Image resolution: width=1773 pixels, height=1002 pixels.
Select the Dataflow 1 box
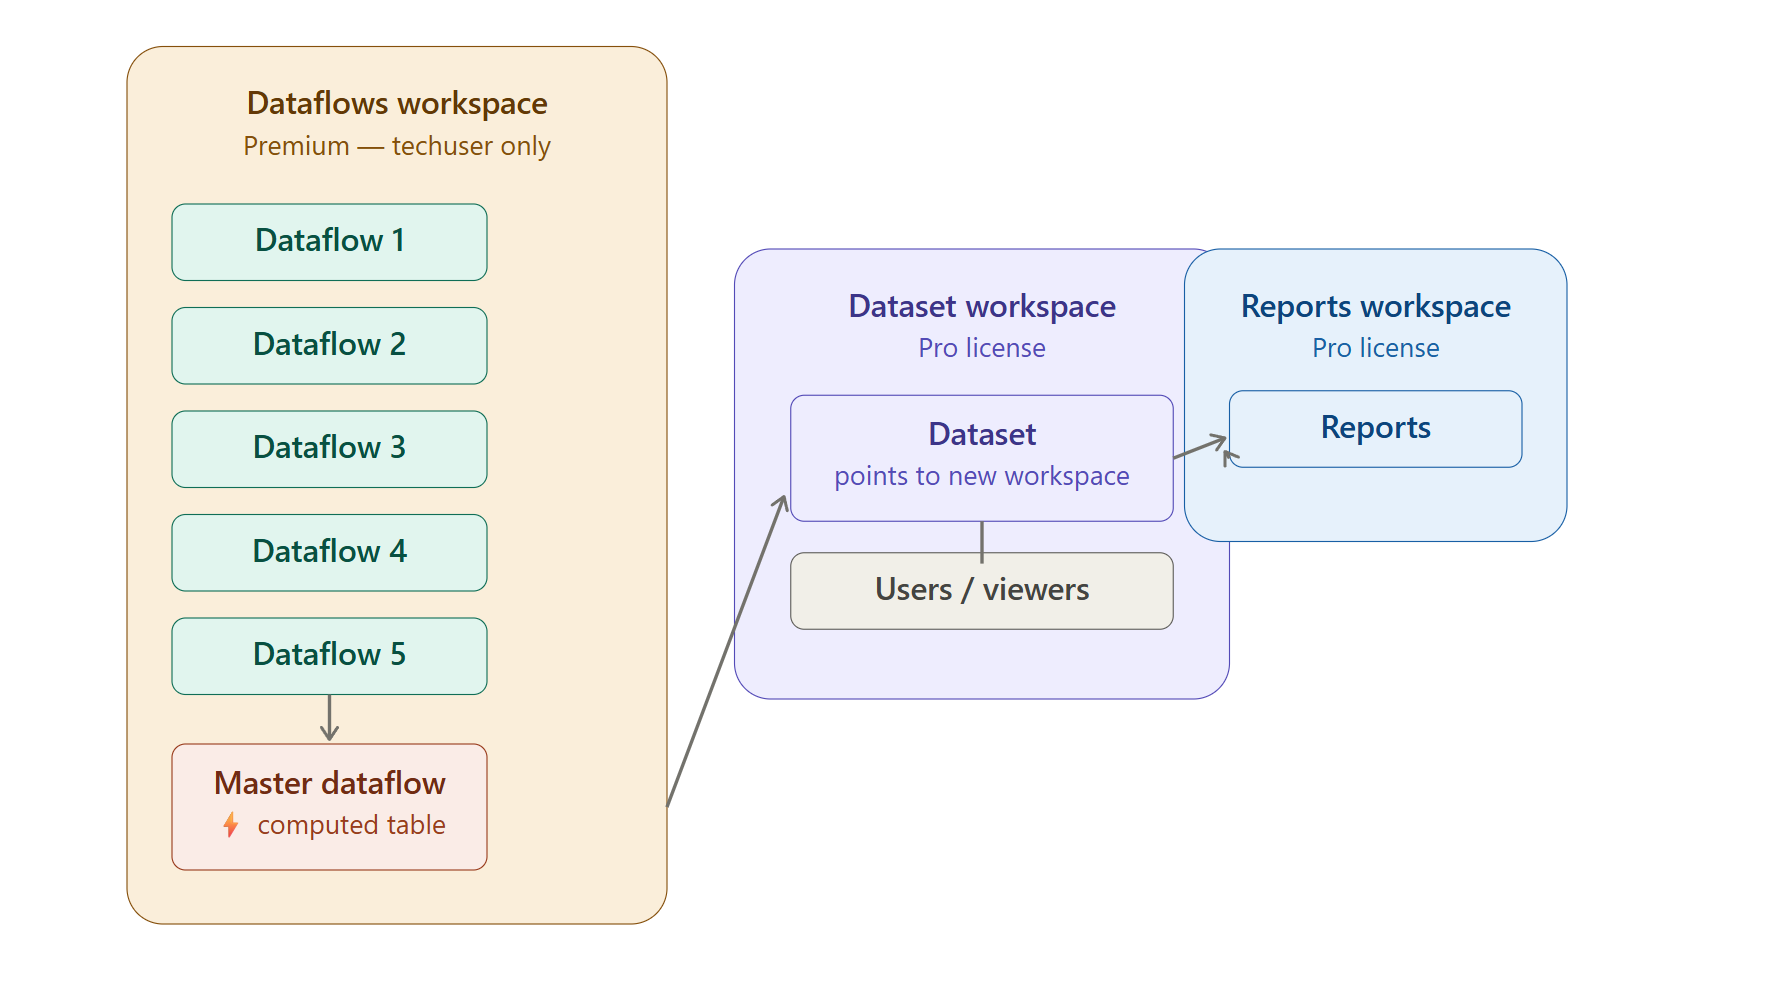[x=329, y=242]
